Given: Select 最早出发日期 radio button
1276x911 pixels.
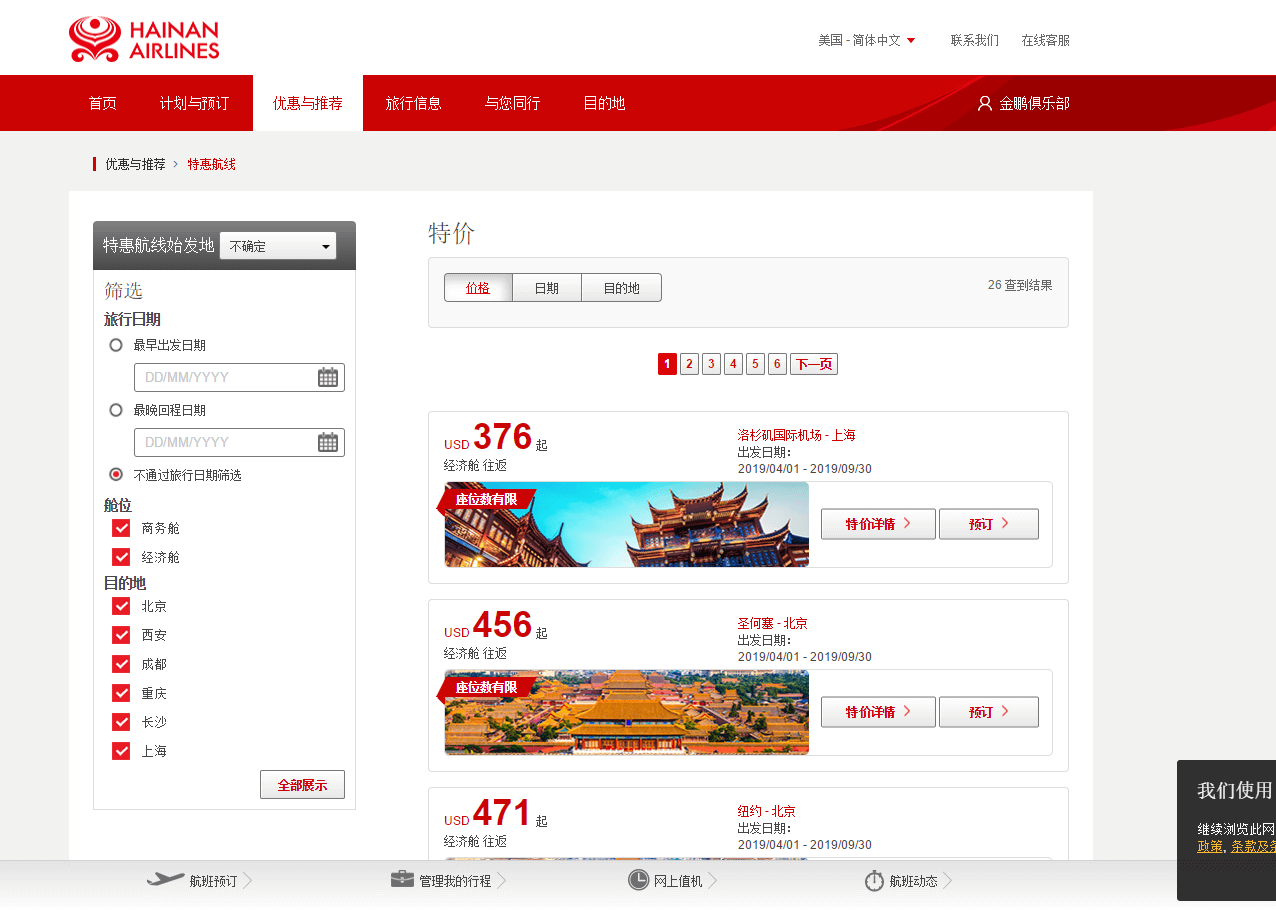Looking at the screenshot, I should tap(116, 345).
